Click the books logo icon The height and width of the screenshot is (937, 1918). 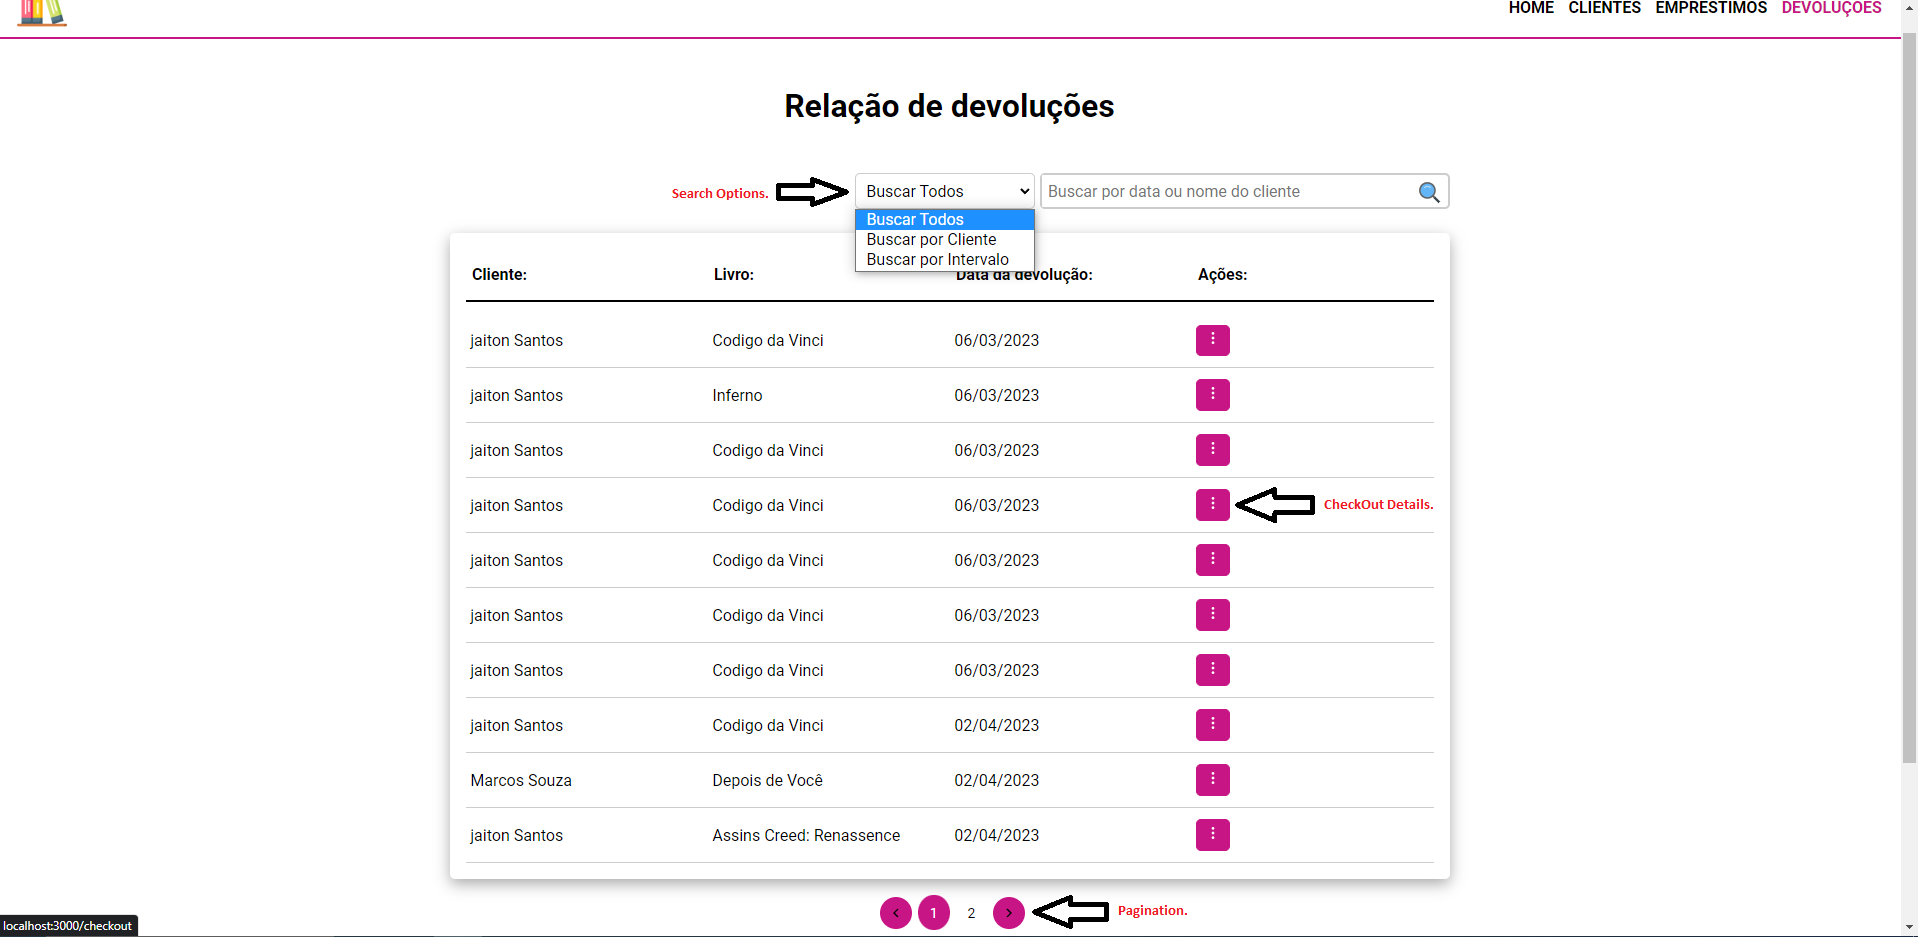42,12
